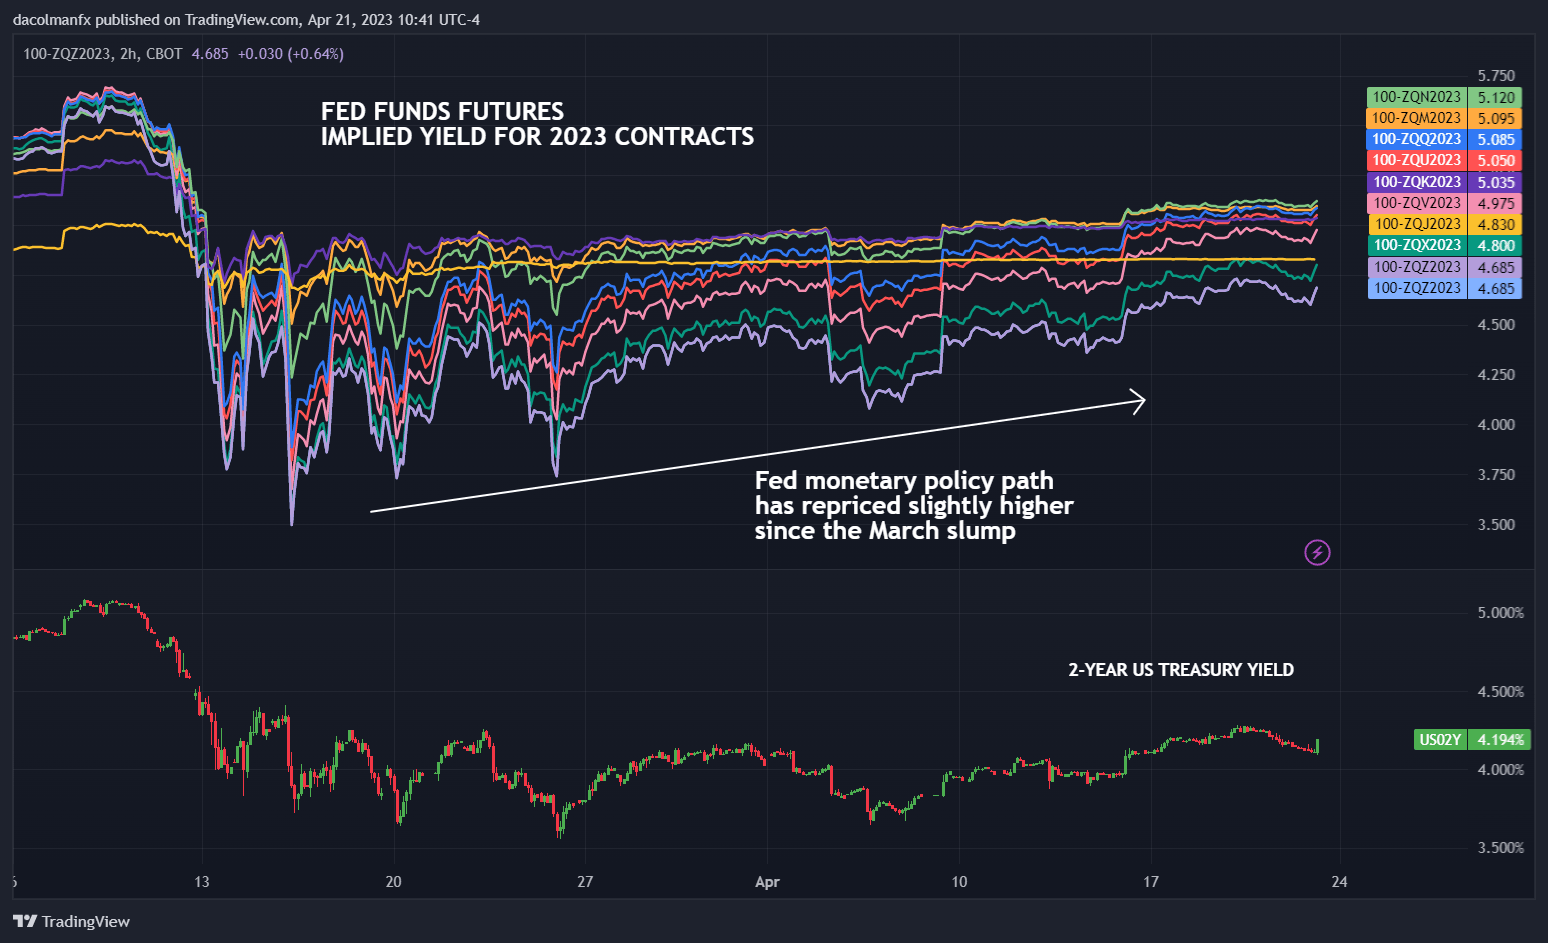1548x943 pixels.
Task: Click the 4.685 last price in header
Action: [x=210, y=54]
